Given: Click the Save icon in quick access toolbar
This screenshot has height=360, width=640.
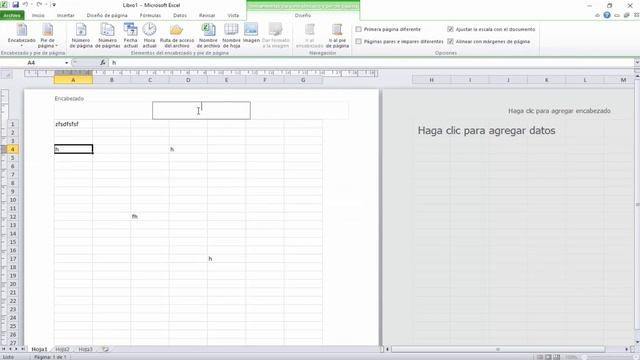Looking at the screenshot, I should (16, 5).
